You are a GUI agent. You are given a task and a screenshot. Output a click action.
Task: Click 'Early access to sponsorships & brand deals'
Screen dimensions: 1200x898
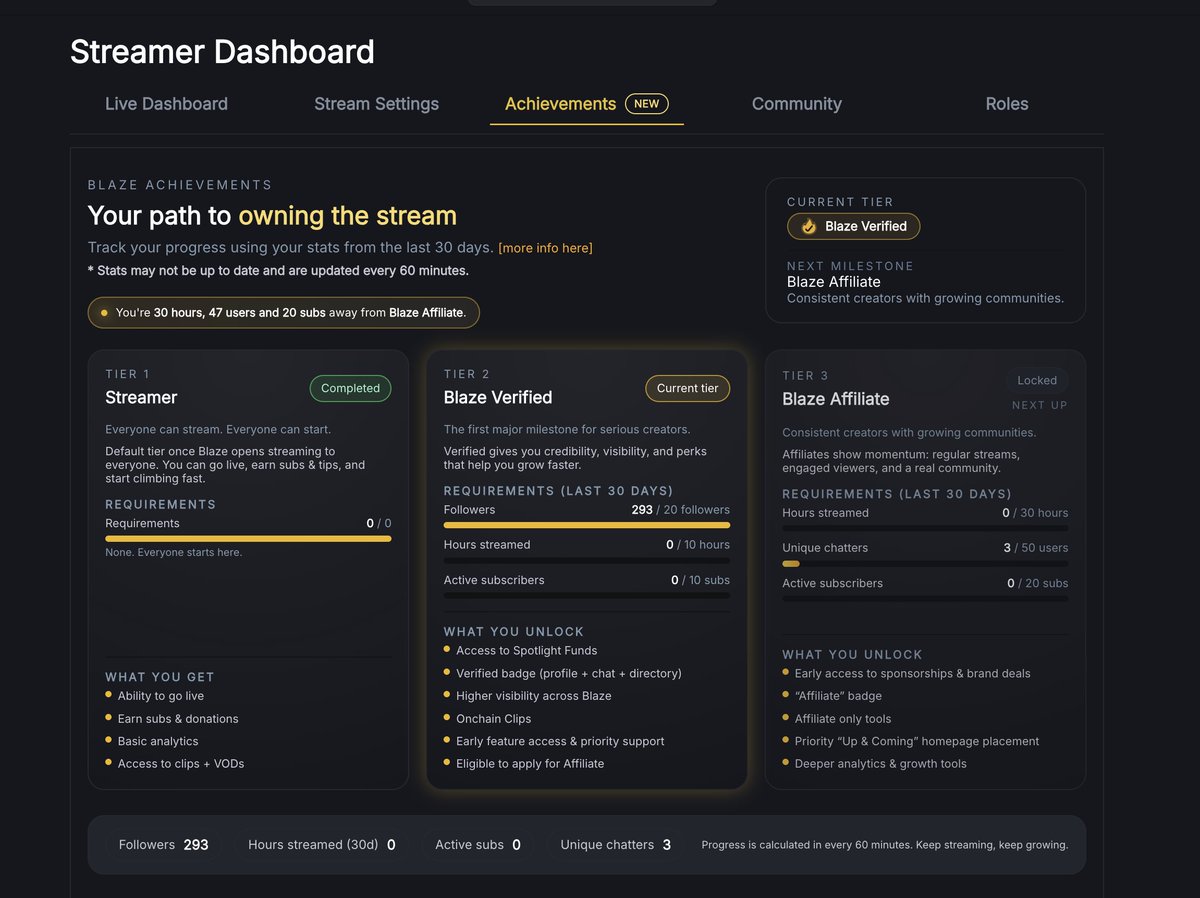point(913,673)
